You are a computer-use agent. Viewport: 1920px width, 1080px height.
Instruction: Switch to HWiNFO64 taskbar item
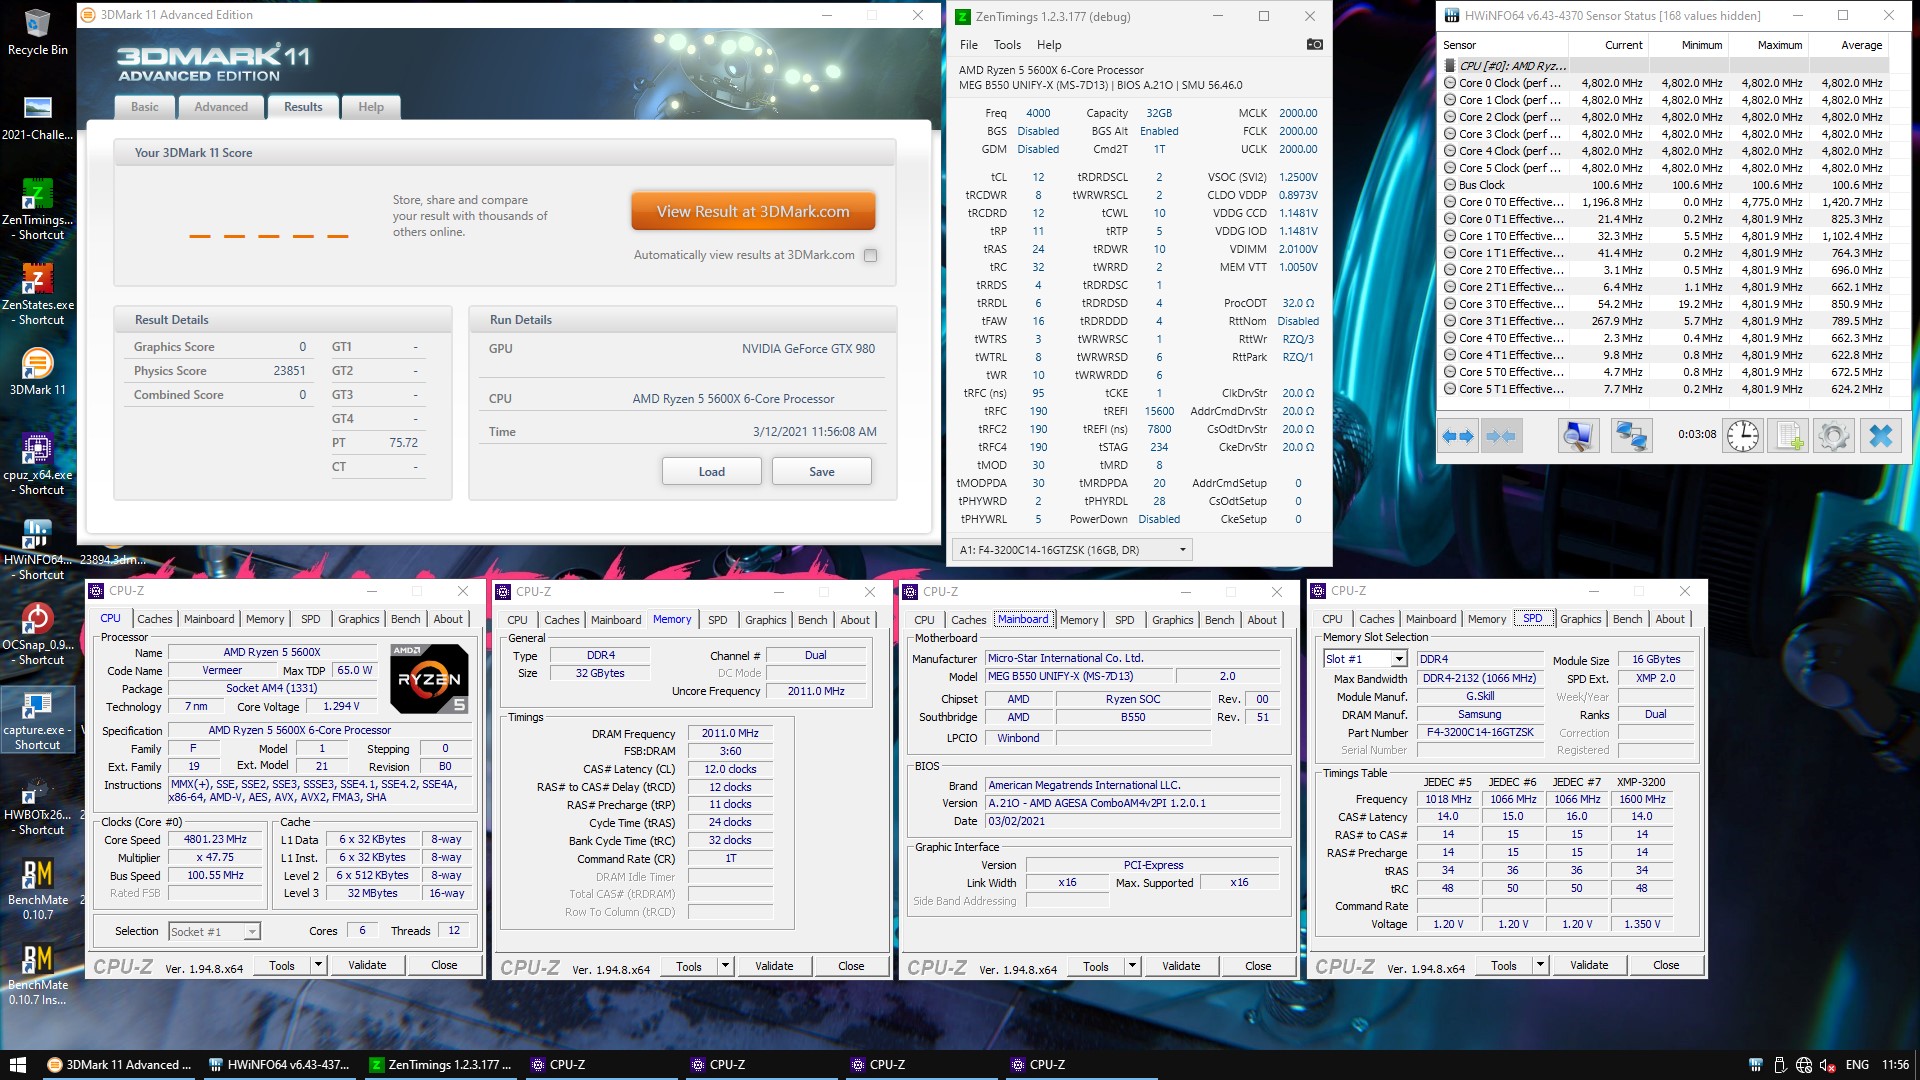pyautogui.click(x=280, y=1065)
